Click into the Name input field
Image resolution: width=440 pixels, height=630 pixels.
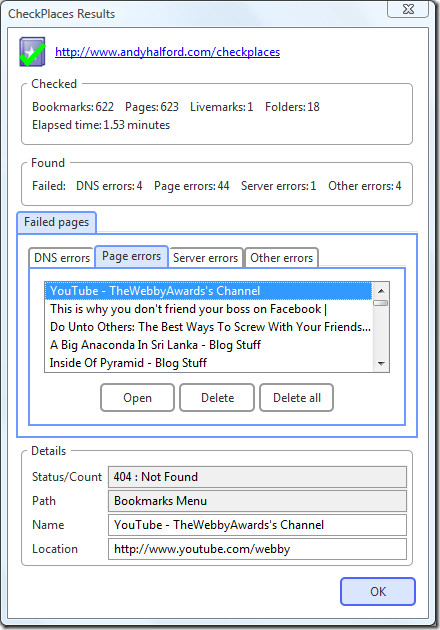pos(257,525)
